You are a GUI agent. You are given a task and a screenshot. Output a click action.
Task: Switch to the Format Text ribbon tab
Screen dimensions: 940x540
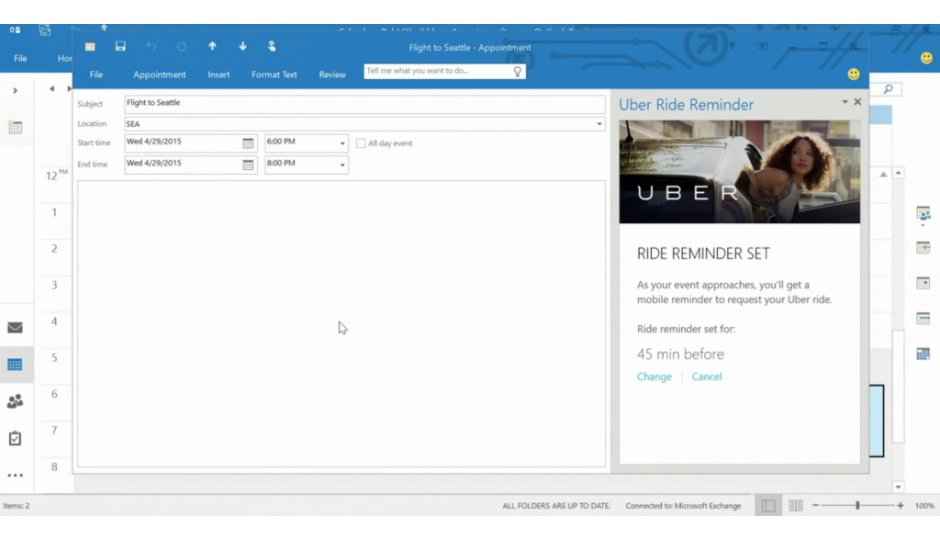274,74
